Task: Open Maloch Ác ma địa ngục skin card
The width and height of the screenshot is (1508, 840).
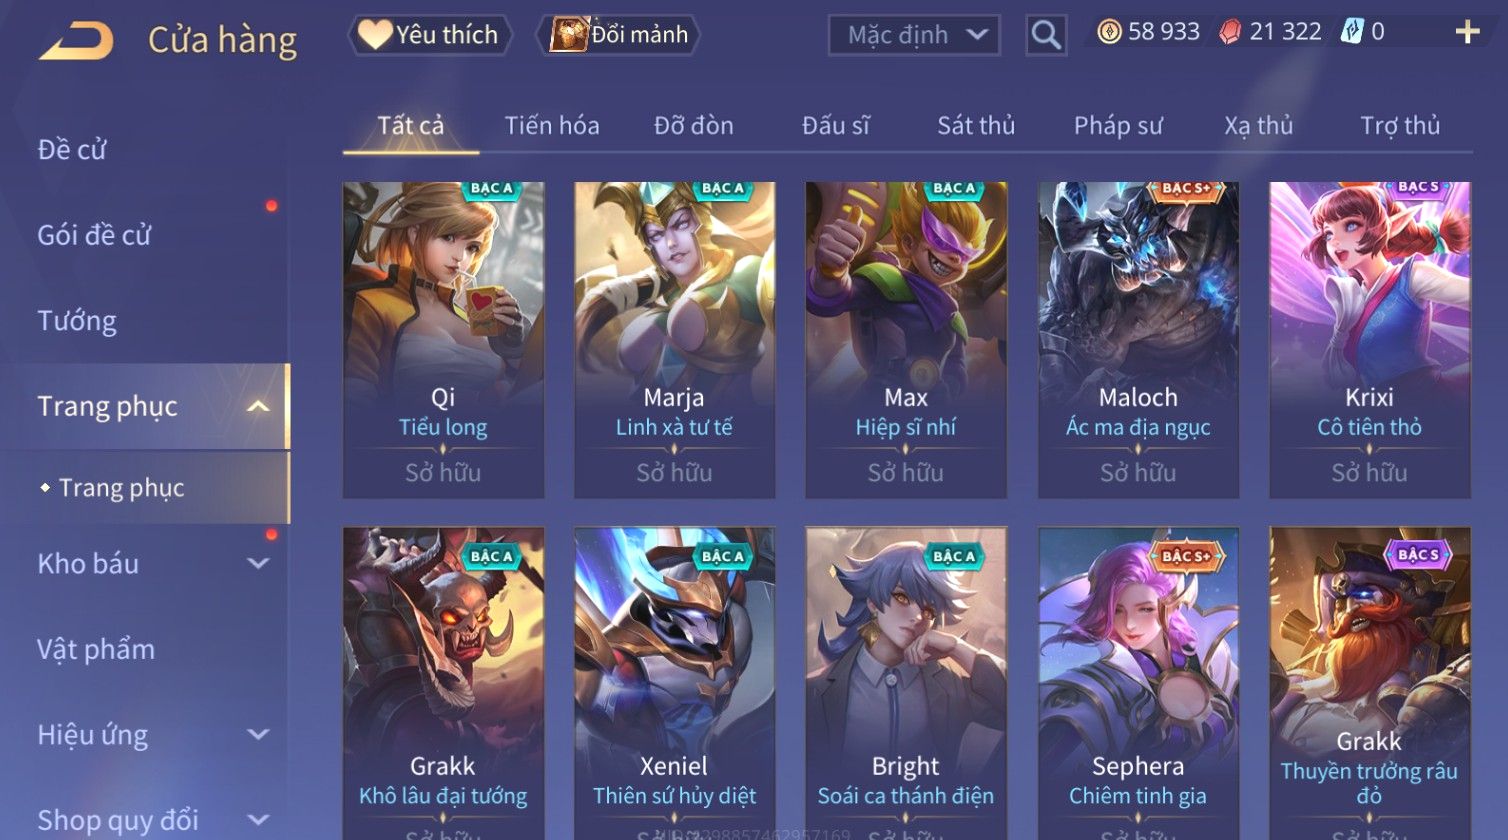Action: [x=1138, y=340]
